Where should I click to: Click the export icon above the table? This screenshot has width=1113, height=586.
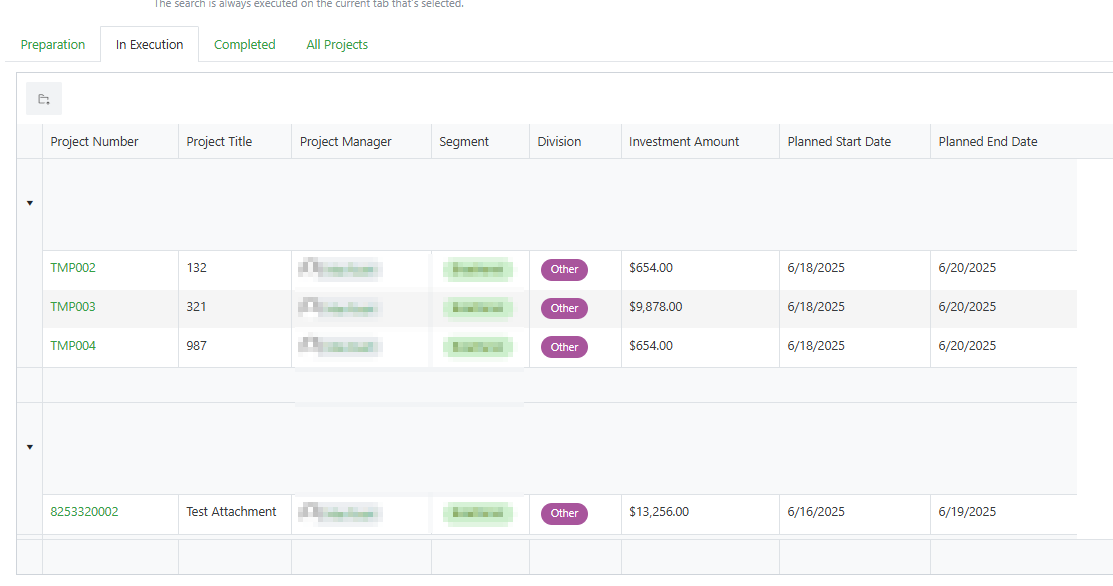pos(44,99)
